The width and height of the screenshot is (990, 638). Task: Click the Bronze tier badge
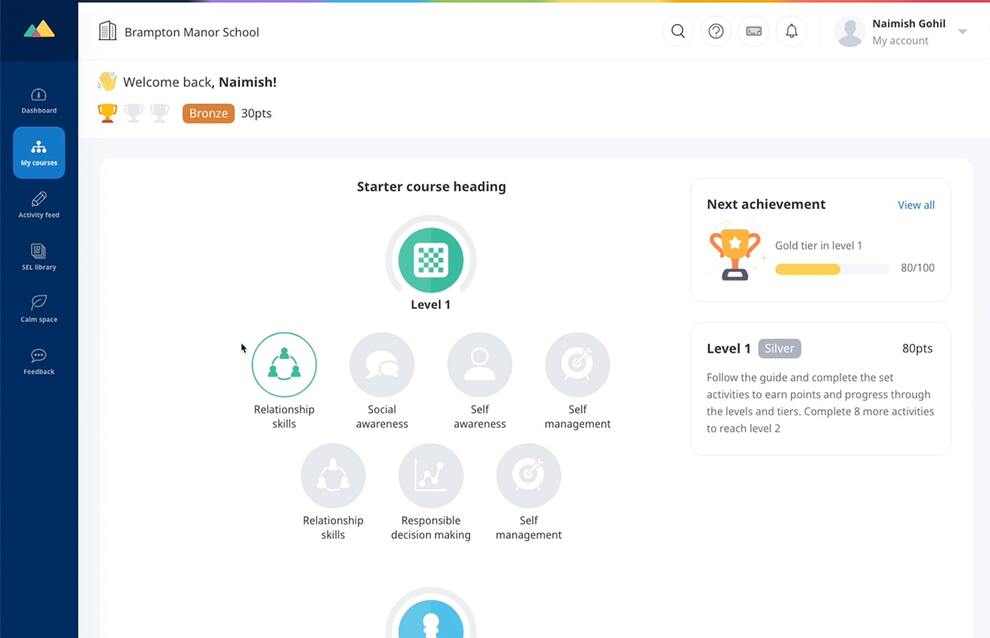coord(208,113)
